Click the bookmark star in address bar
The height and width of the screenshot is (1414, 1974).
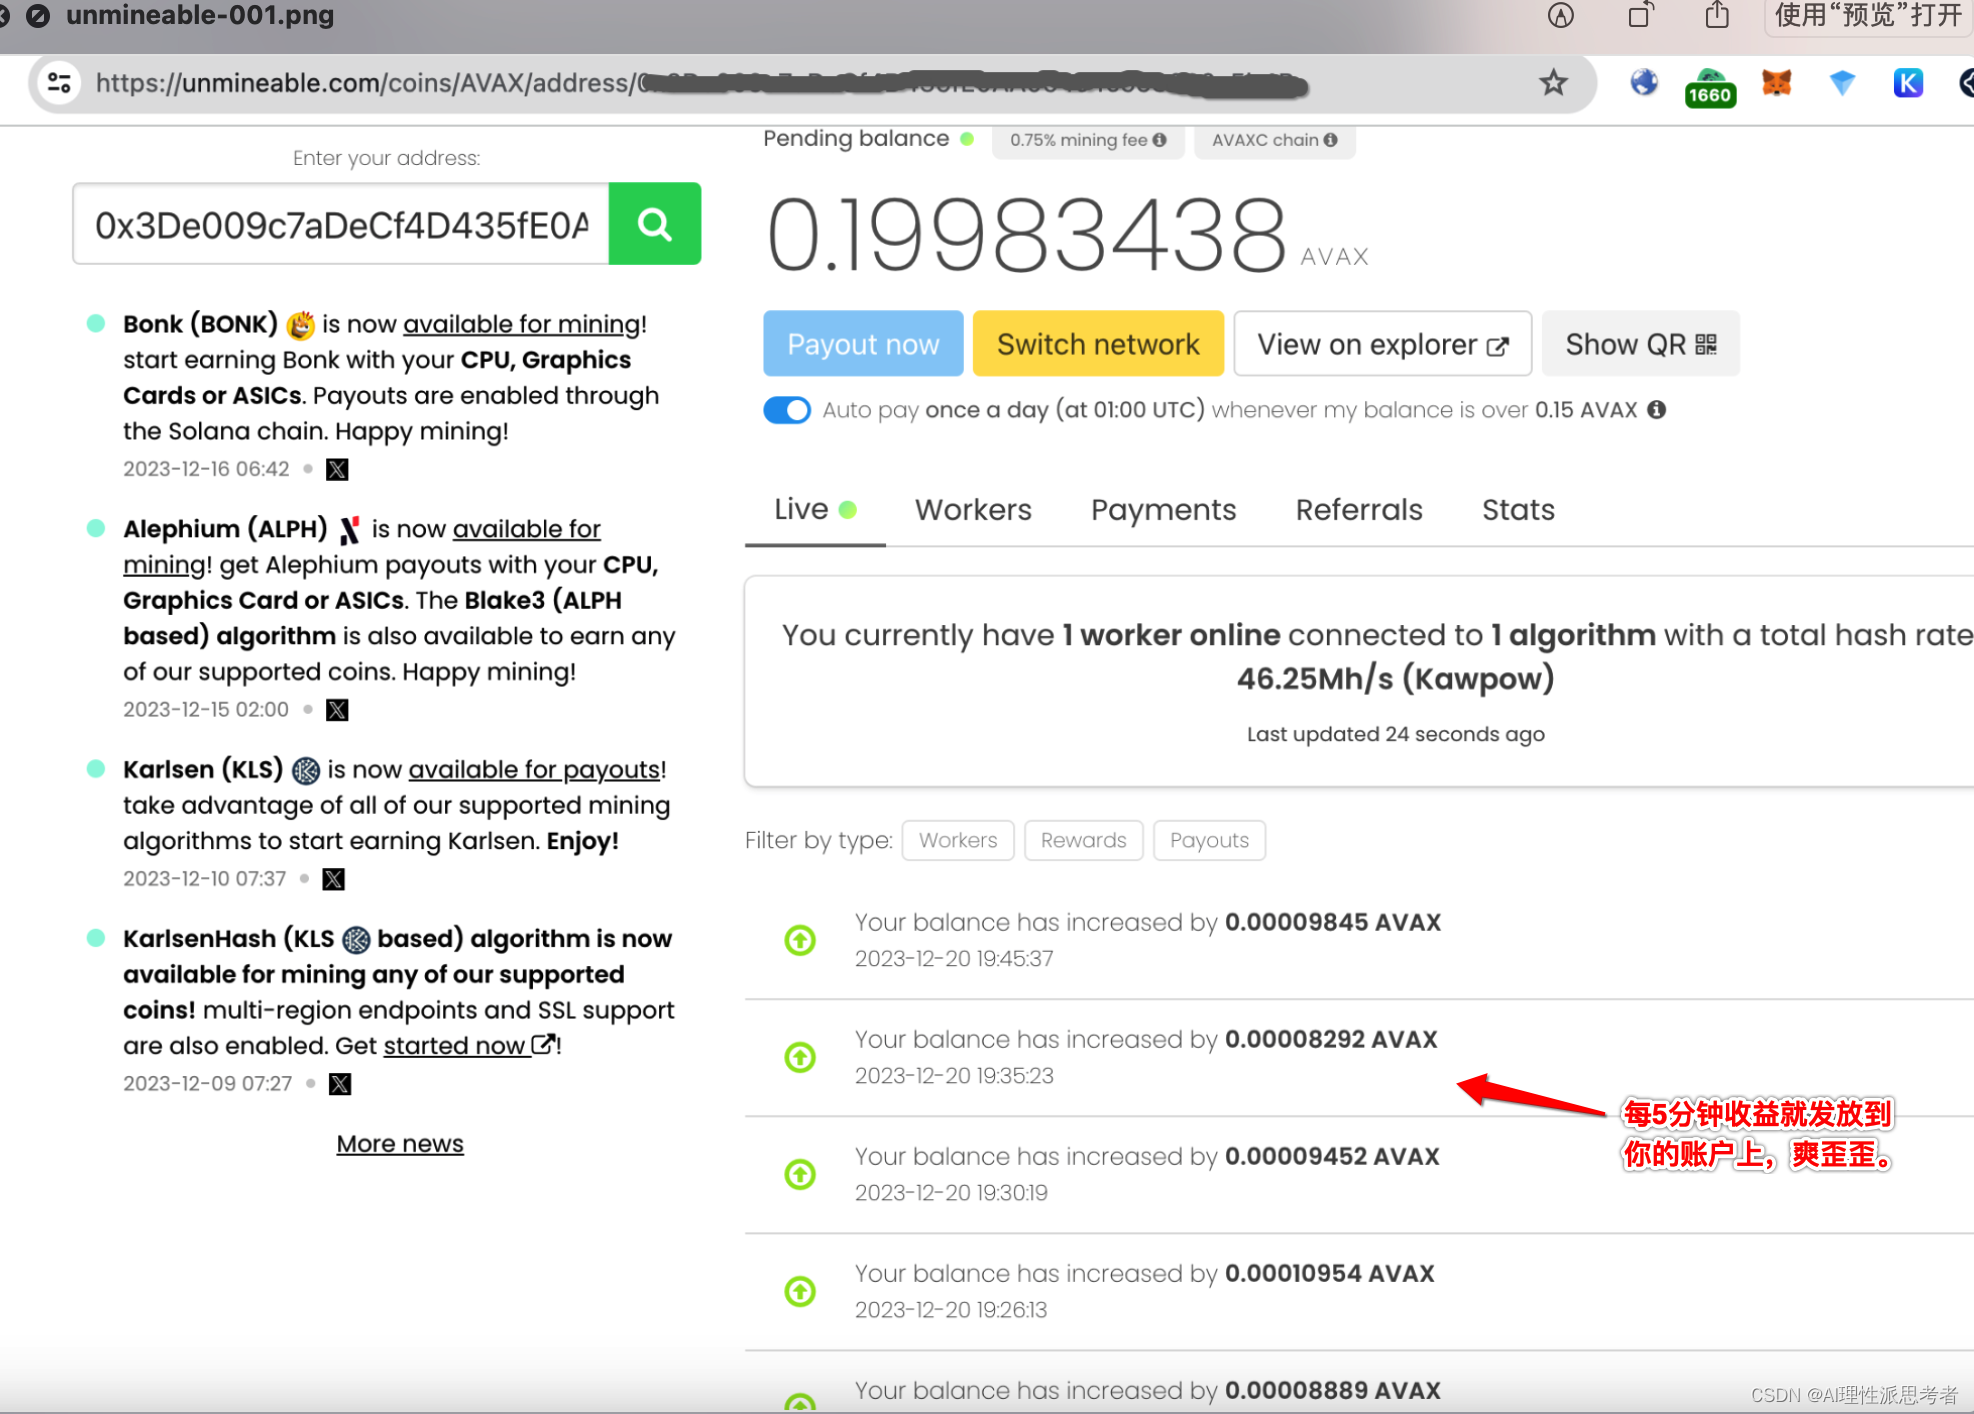1553,83
